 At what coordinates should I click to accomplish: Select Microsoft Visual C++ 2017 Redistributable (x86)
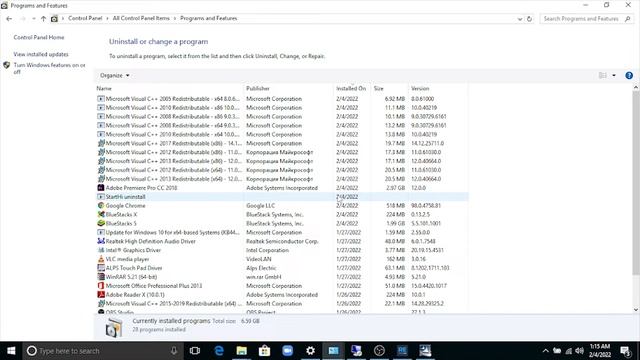[x=282, y=143]
